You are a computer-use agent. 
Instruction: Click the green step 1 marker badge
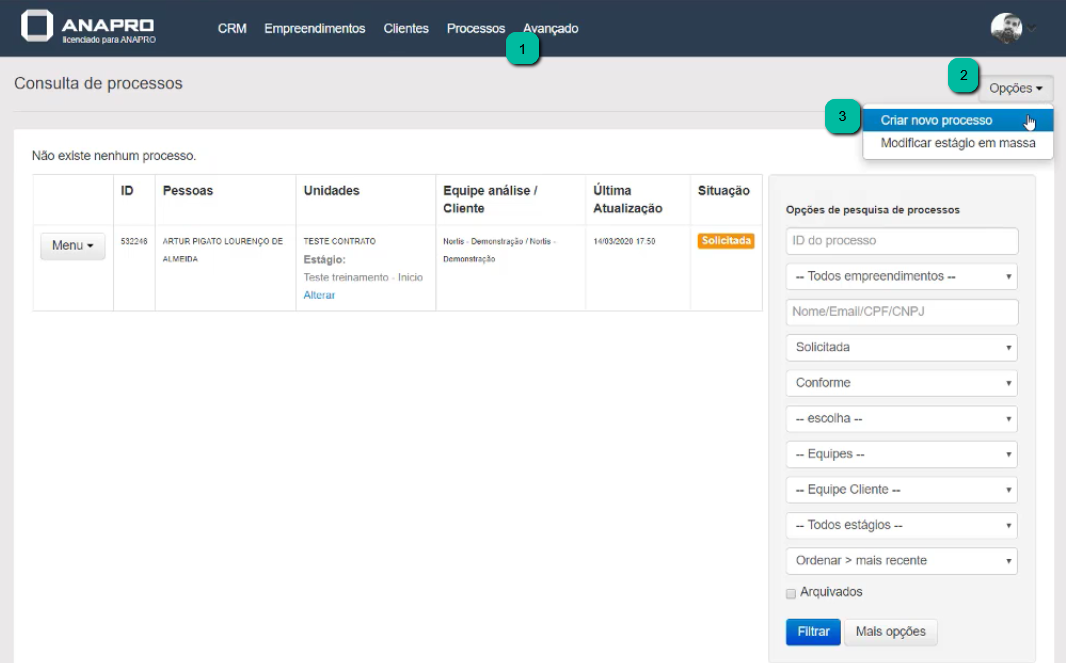coord(523,48)
